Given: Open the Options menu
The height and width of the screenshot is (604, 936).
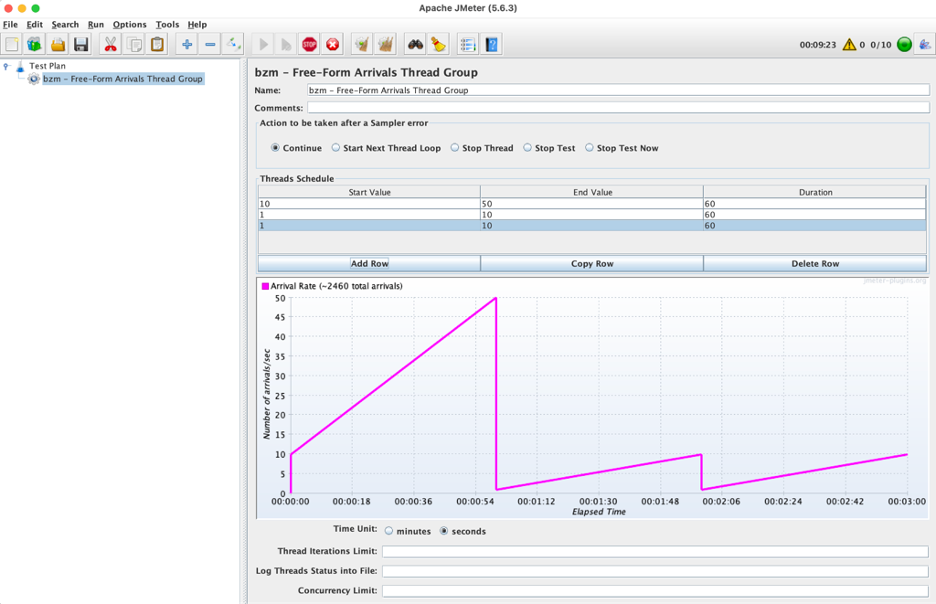Looking at the screenshot, I should 130,24.
